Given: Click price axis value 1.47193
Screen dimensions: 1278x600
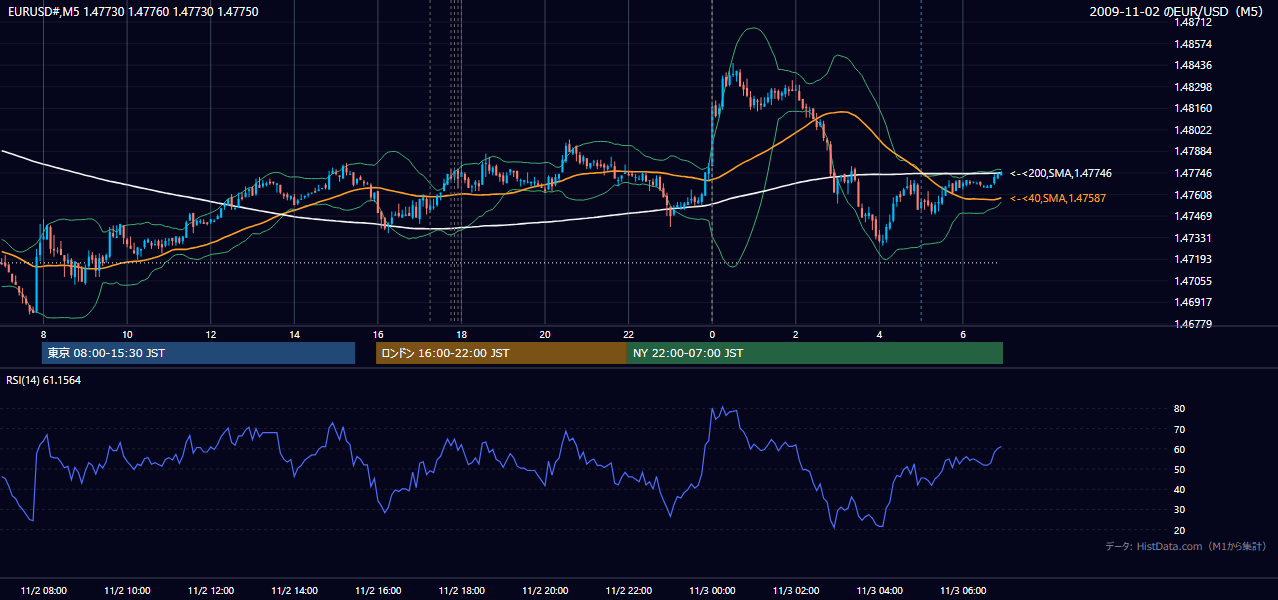Looking at the screenshot, I should click(x=1193, y=259).
